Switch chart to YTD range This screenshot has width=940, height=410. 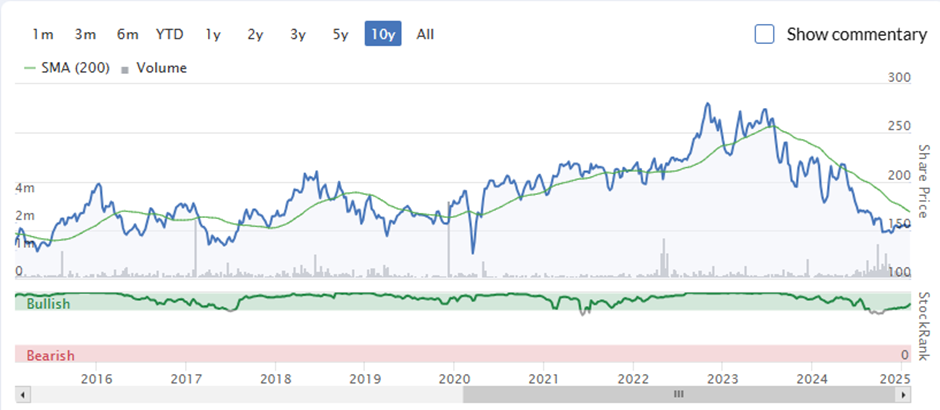click(170, 34)
